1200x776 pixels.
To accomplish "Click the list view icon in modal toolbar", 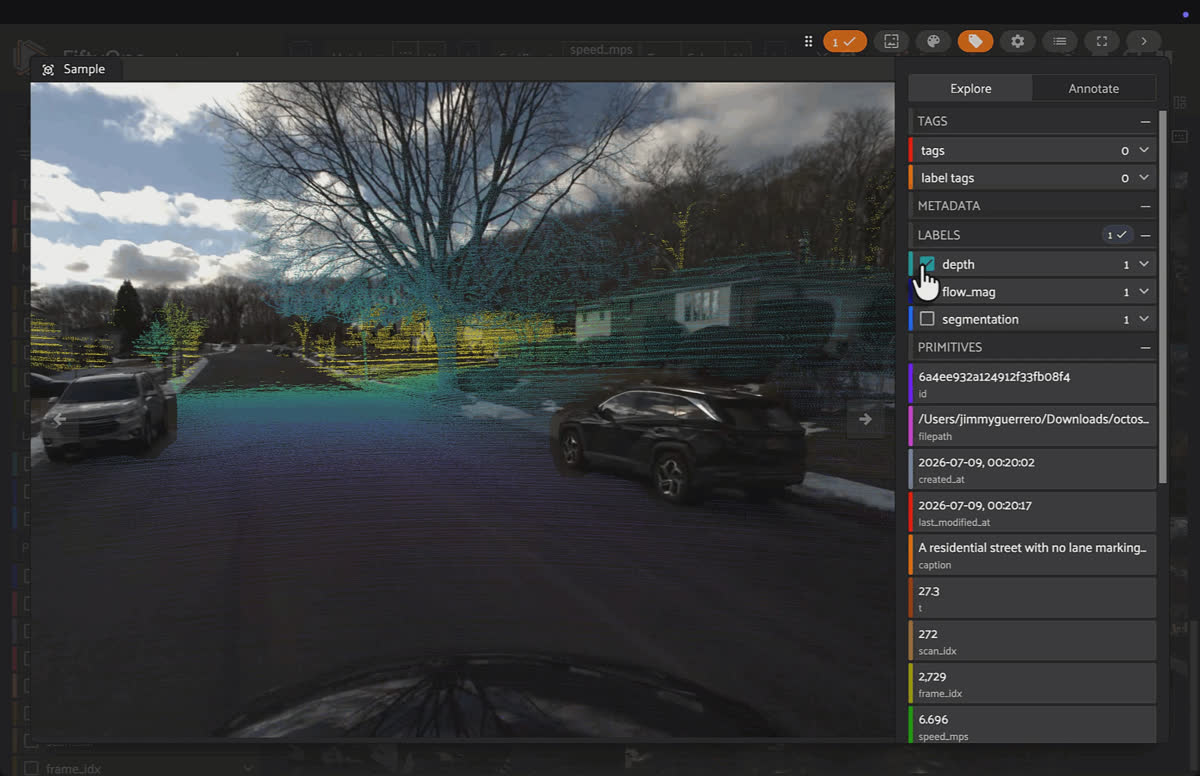I will [1059, 41].
